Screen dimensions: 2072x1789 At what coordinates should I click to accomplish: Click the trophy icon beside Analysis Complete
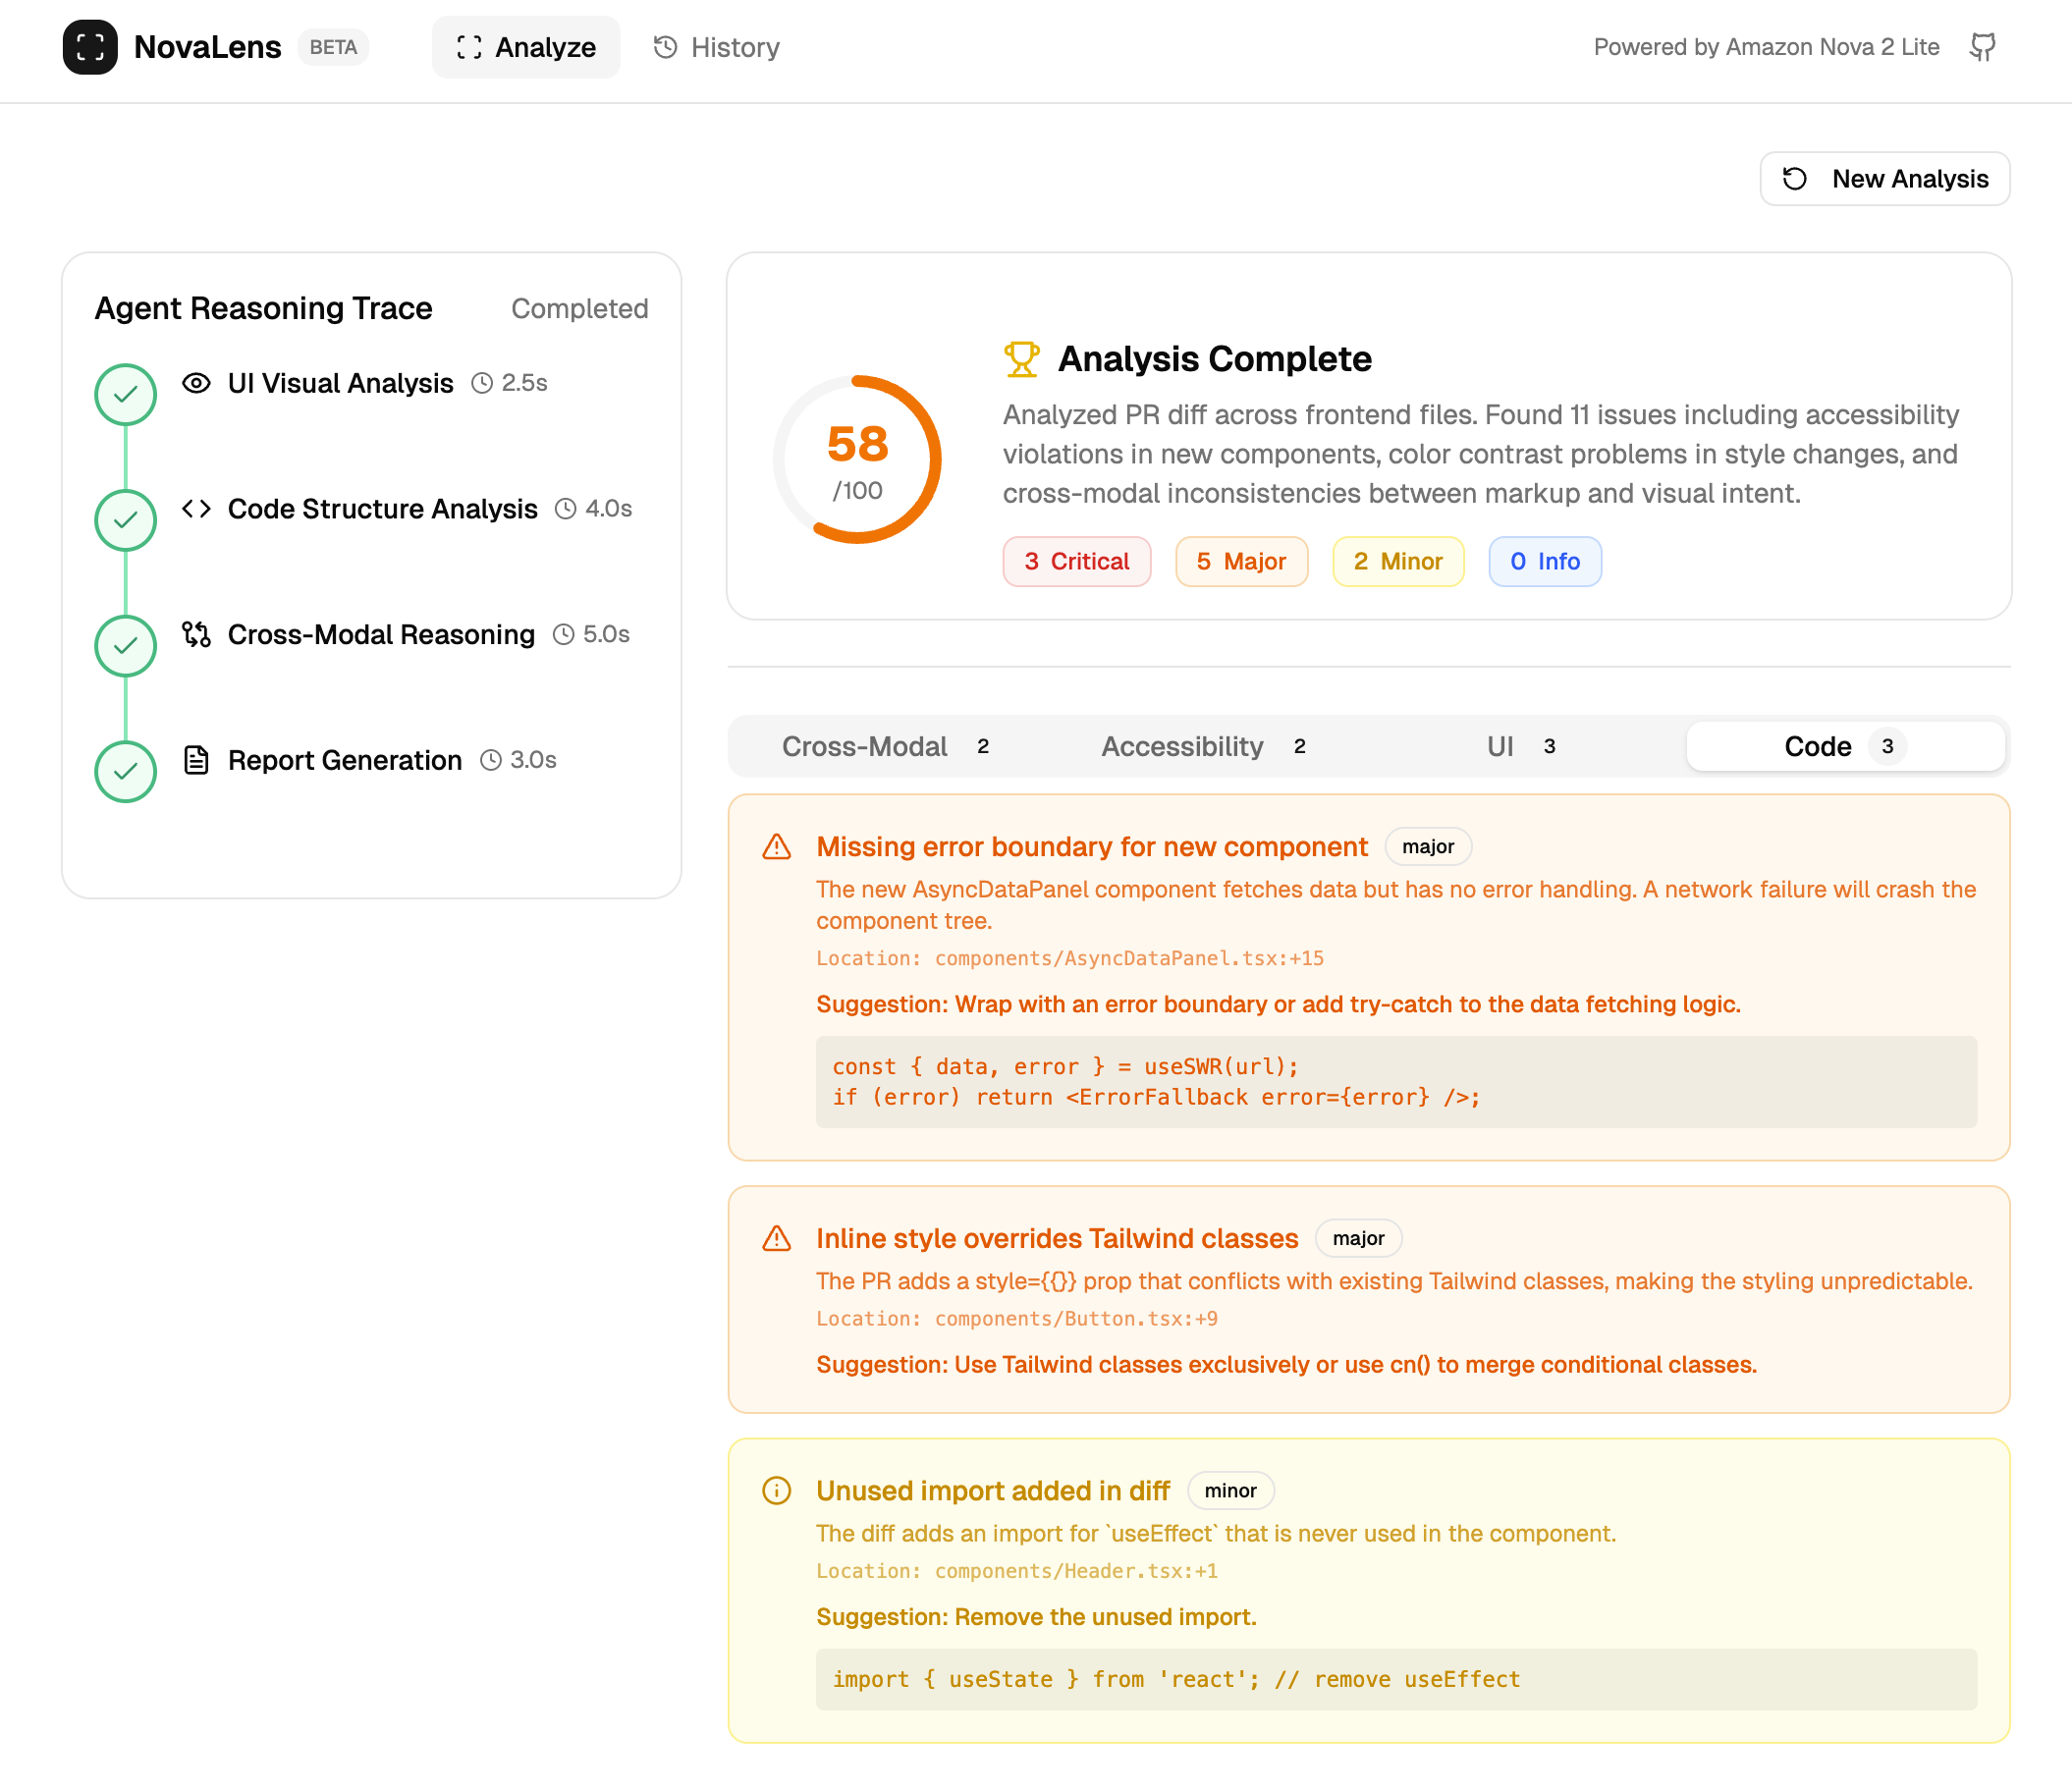pos(1021,359)
